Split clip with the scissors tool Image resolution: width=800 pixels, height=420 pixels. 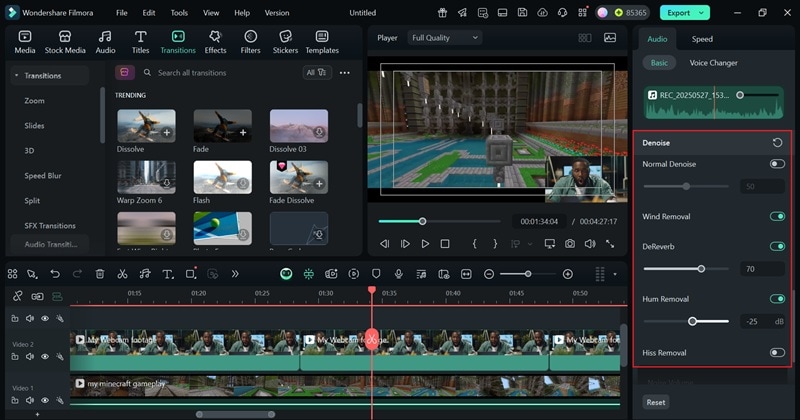coord(122,274)
